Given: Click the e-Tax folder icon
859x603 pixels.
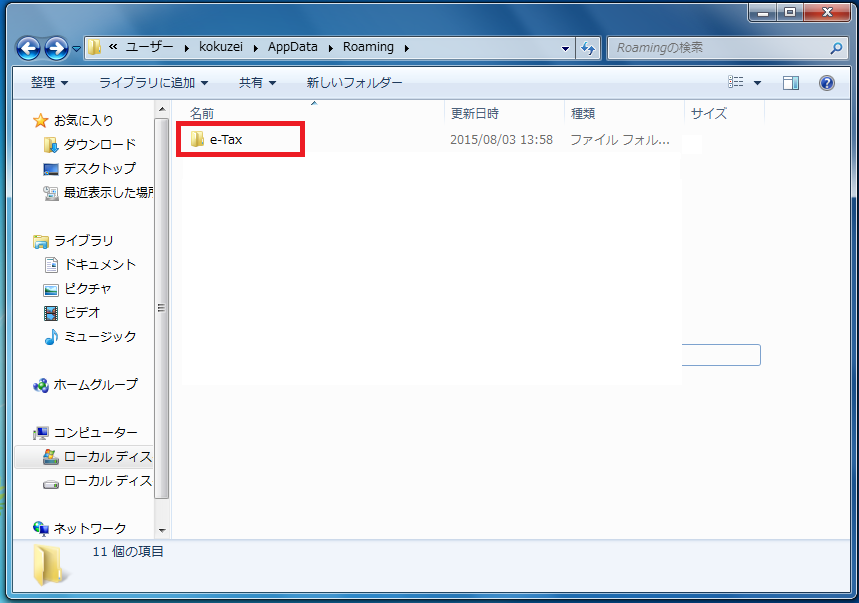Looking at the screenshot, I should pyautogui.click(x=197, y=139).
